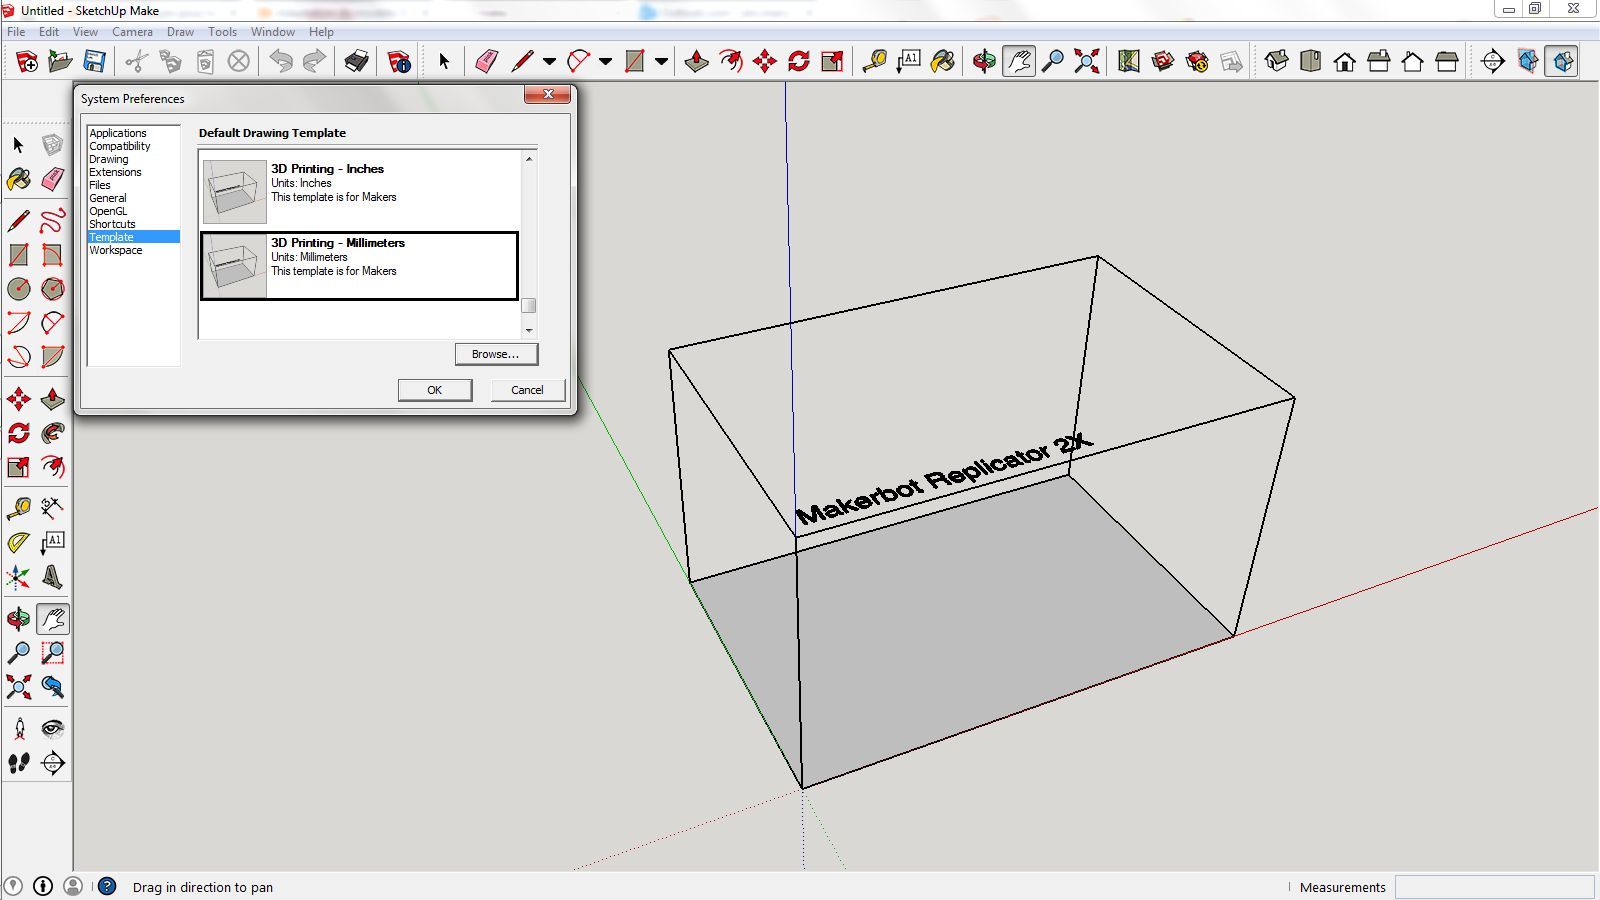
Task: Click Zoom Extents in the top toolbar
Action: [x=1086, y=62]
